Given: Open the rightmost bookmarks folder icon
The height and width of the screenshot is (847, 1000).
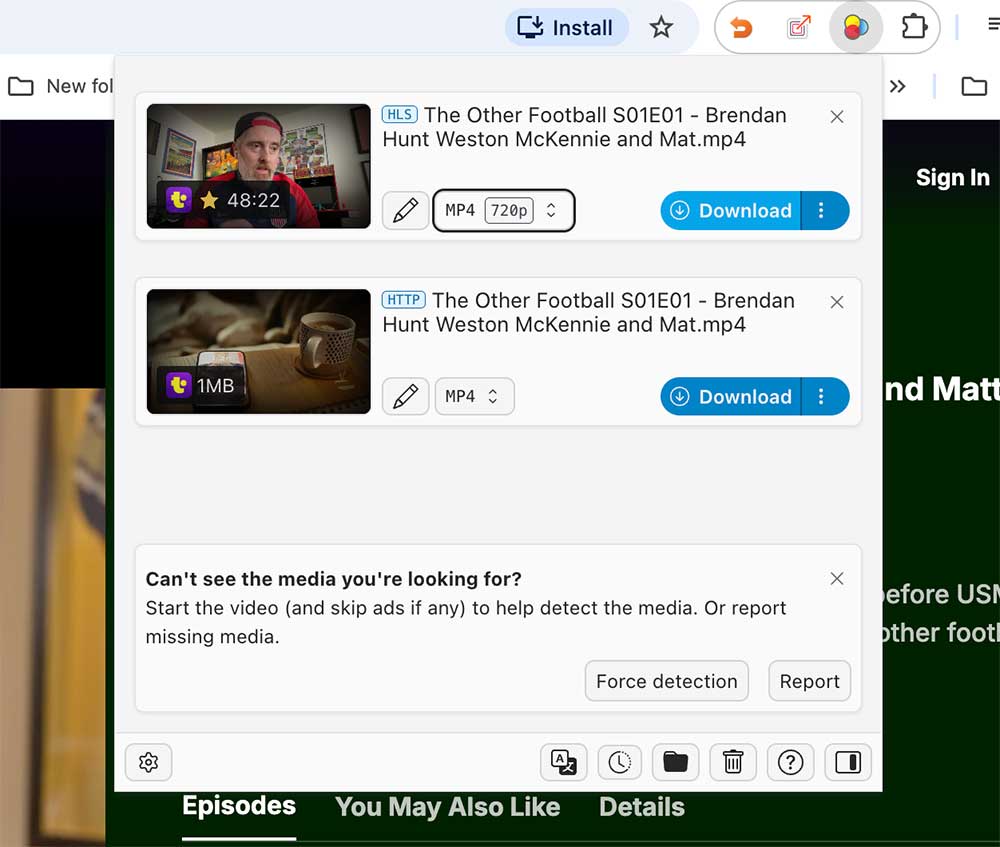Looking at the screenshot, I should coord(974,86).
